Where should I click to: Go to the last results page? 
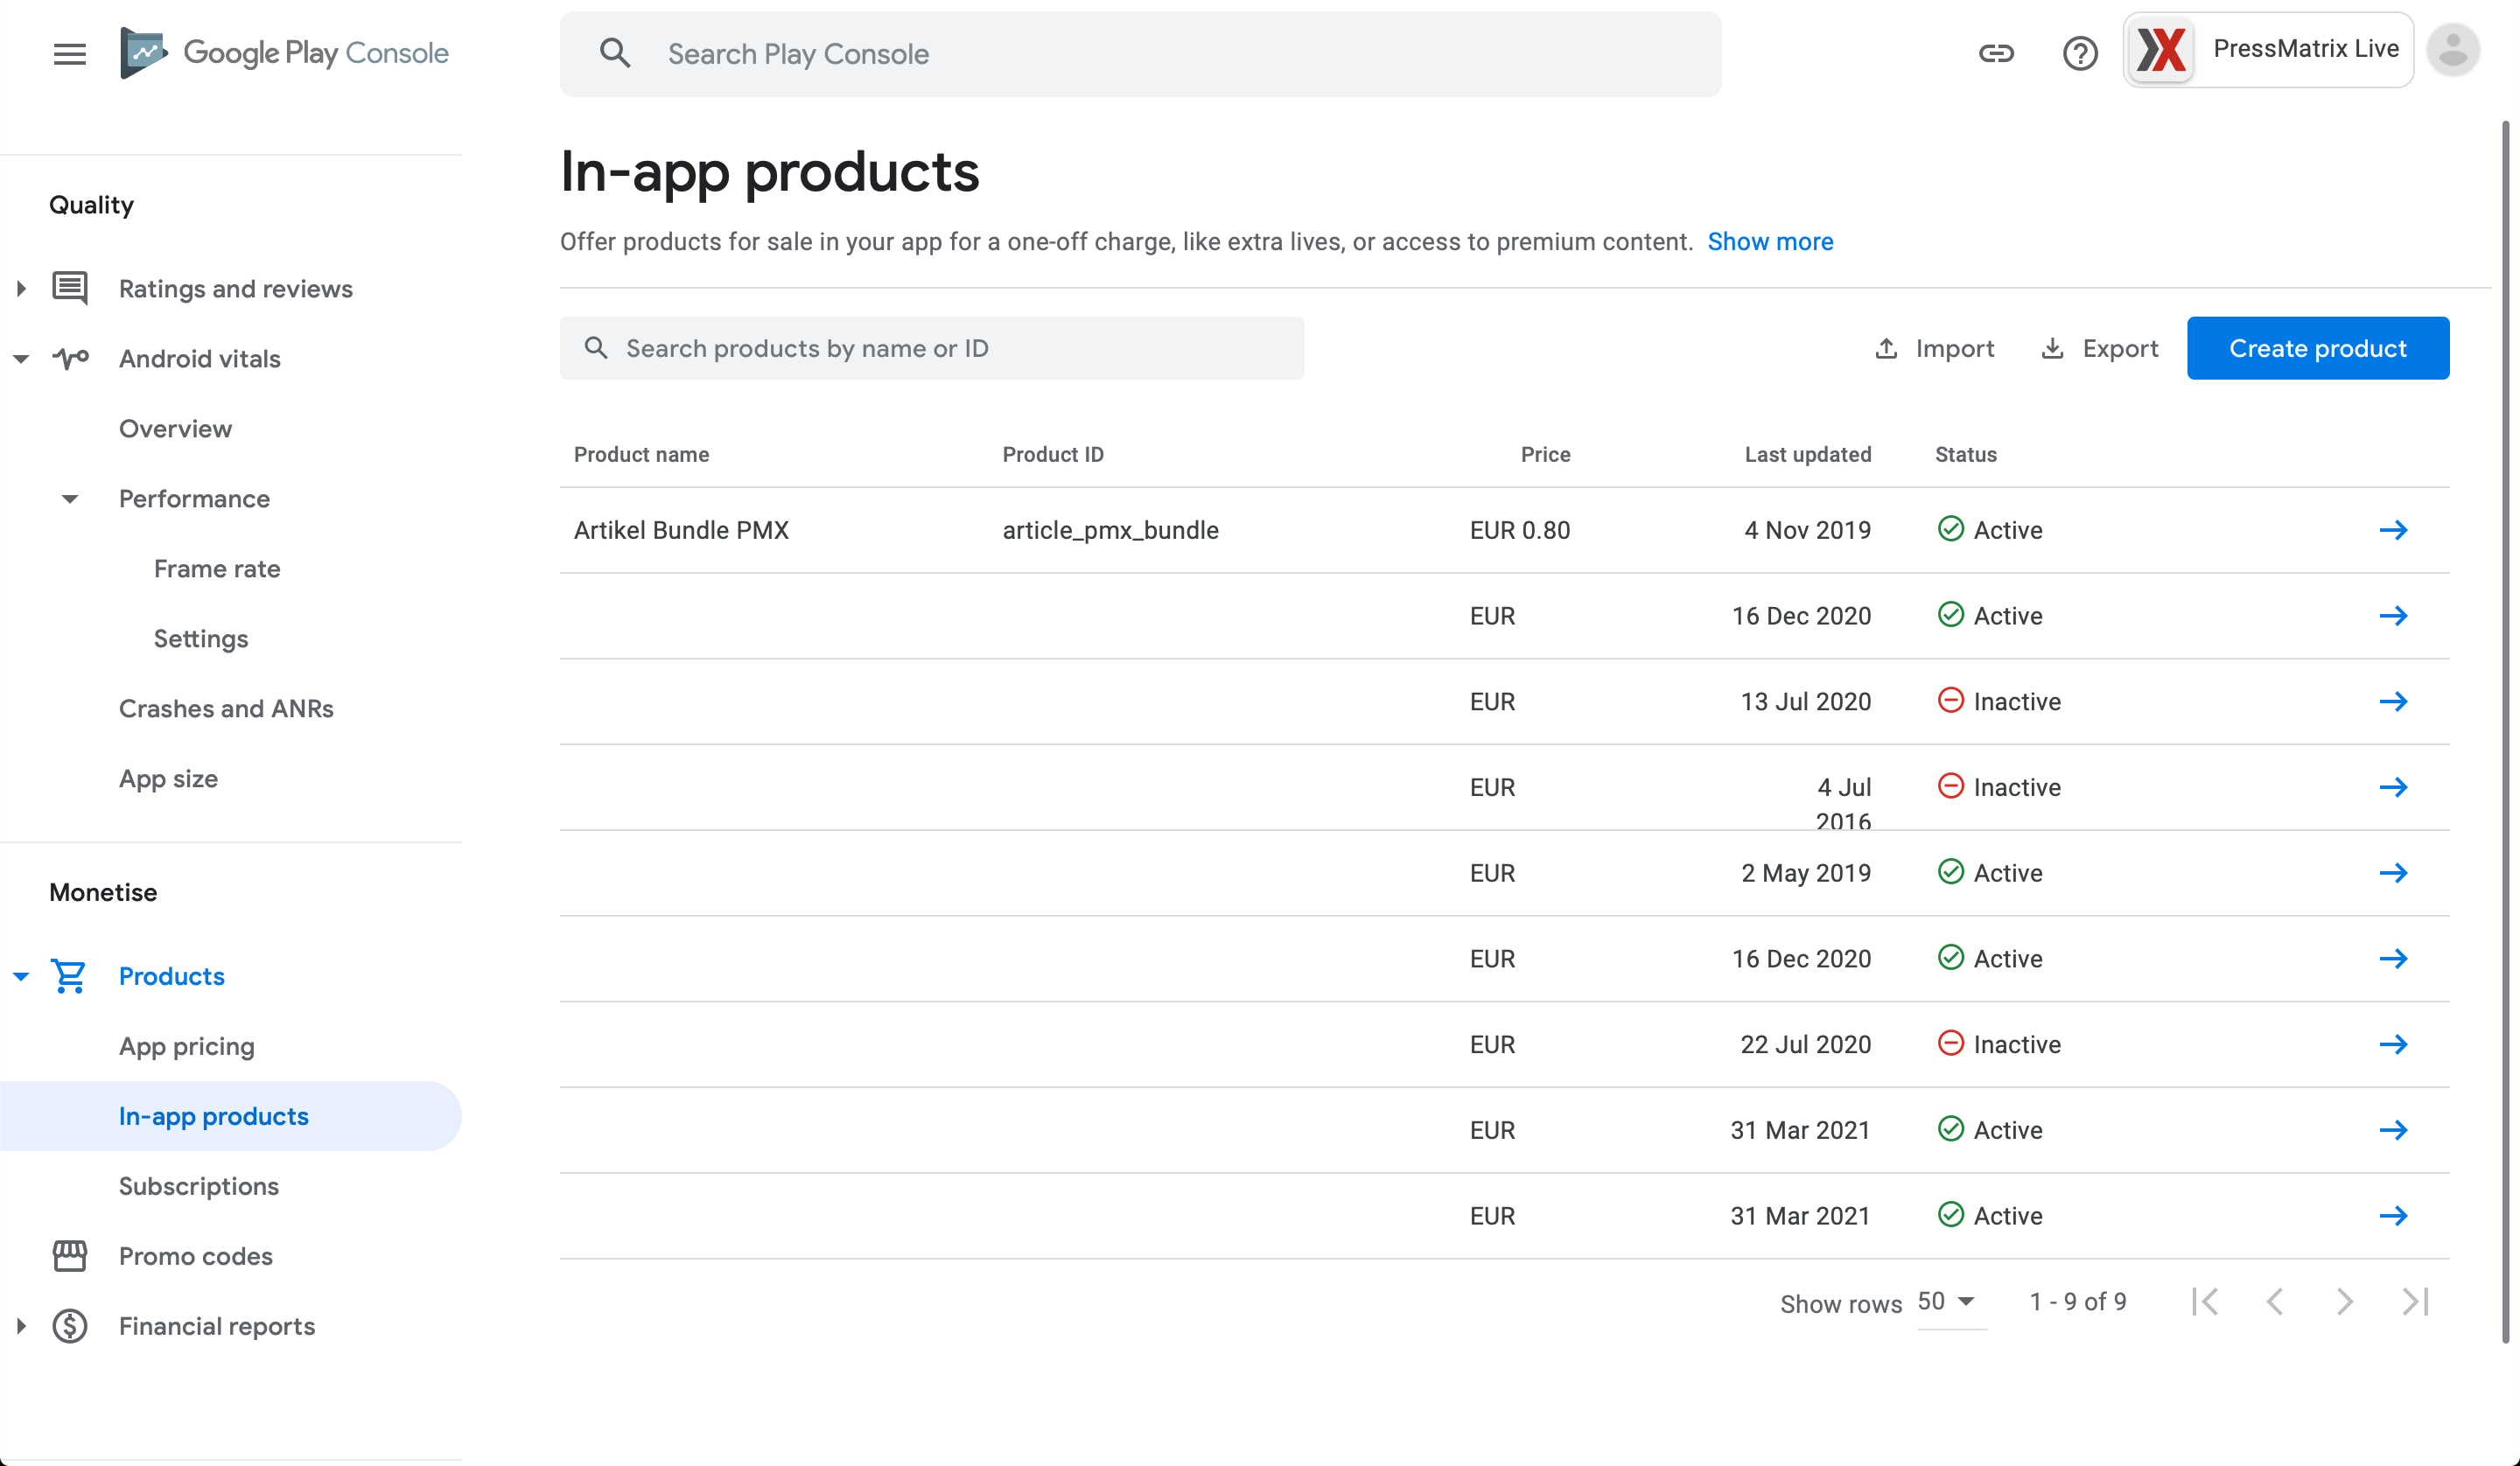2415,1301
